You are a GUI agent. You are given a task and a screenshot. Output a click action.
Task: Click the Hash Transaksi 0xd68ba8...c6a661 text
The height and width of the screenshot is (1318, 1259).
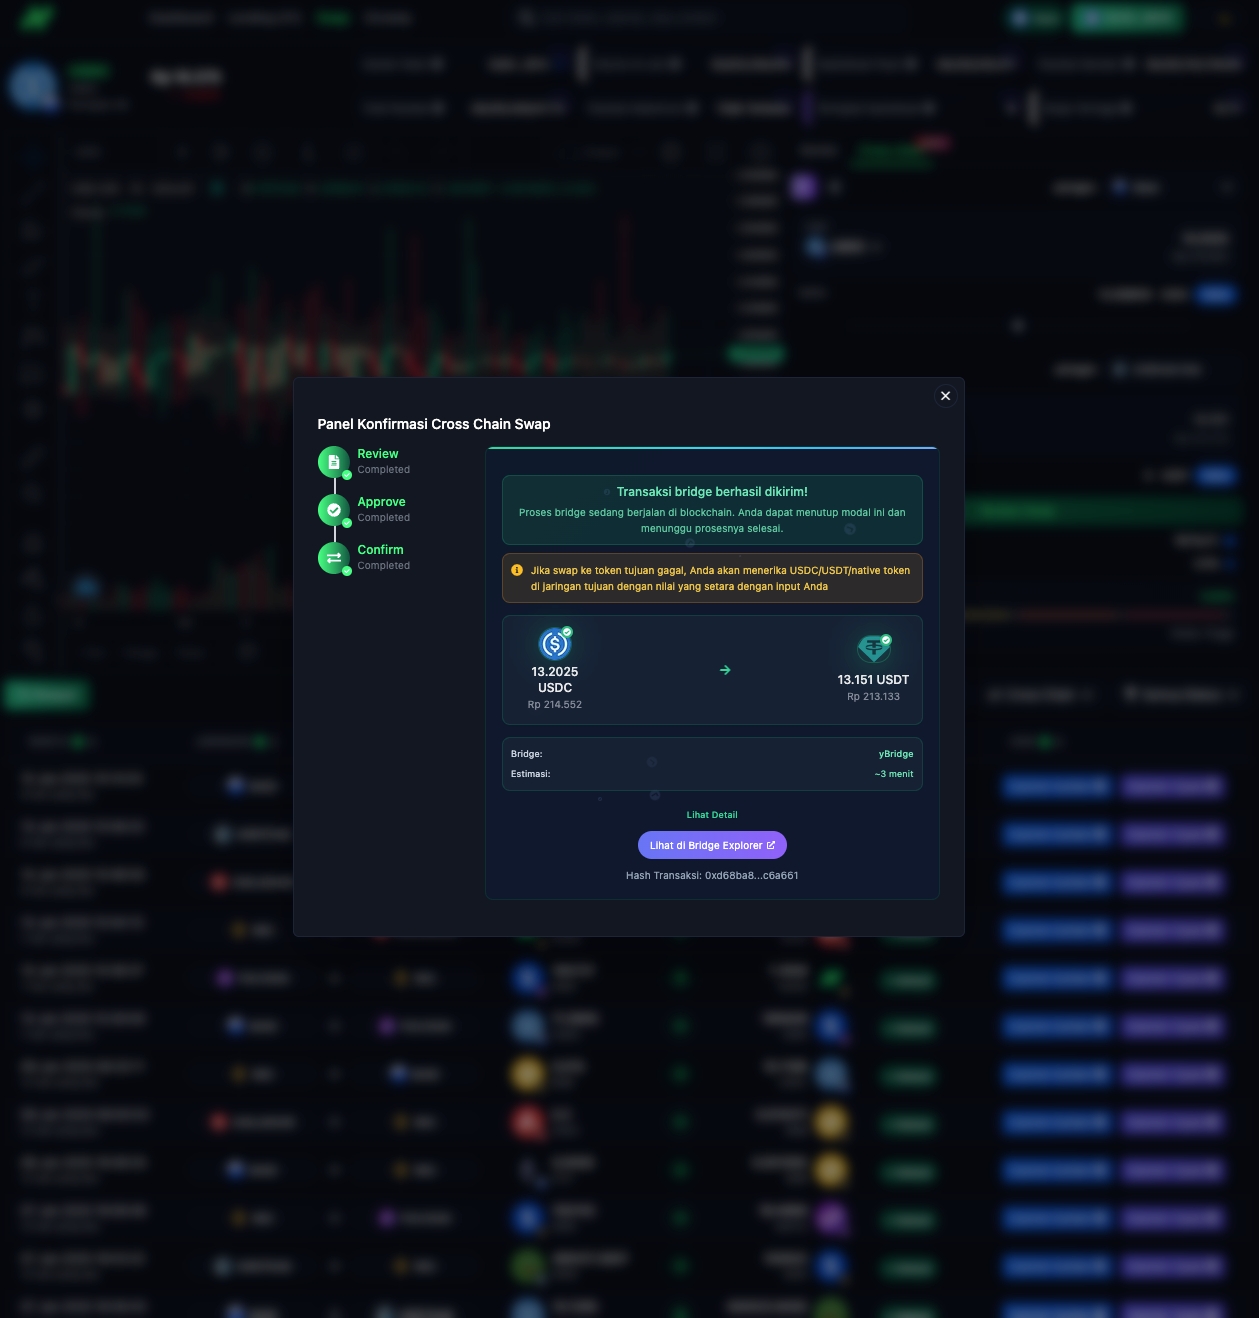tap(712, 875)
